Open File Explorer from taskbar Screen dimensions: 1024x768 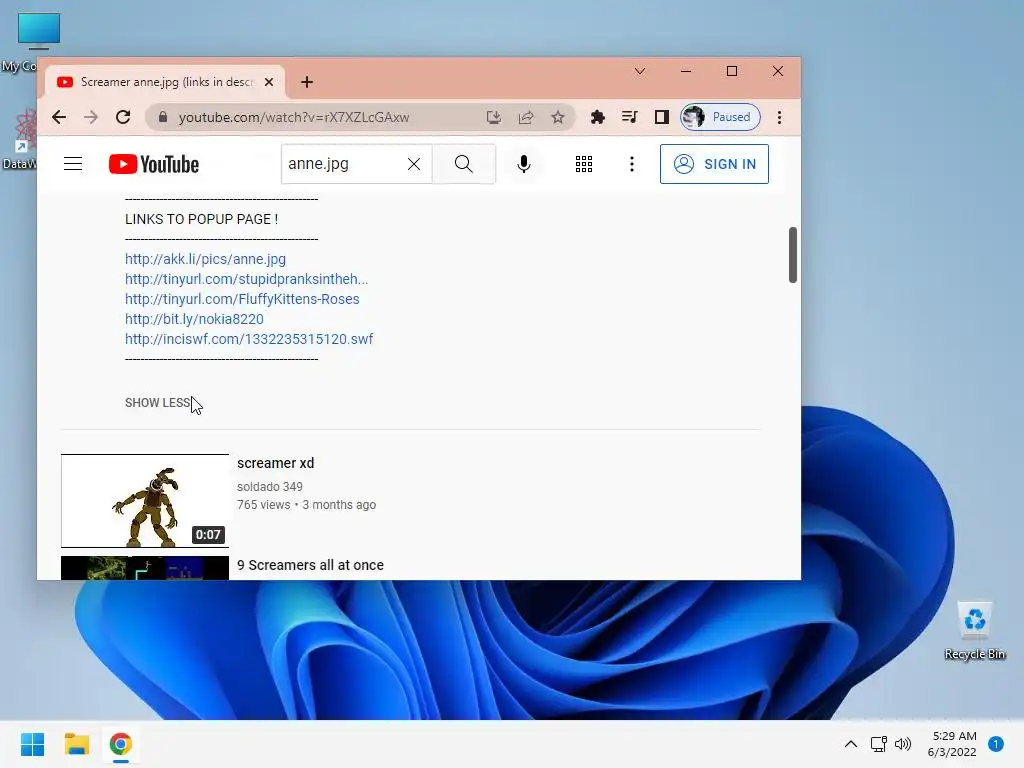click(76, 744)
